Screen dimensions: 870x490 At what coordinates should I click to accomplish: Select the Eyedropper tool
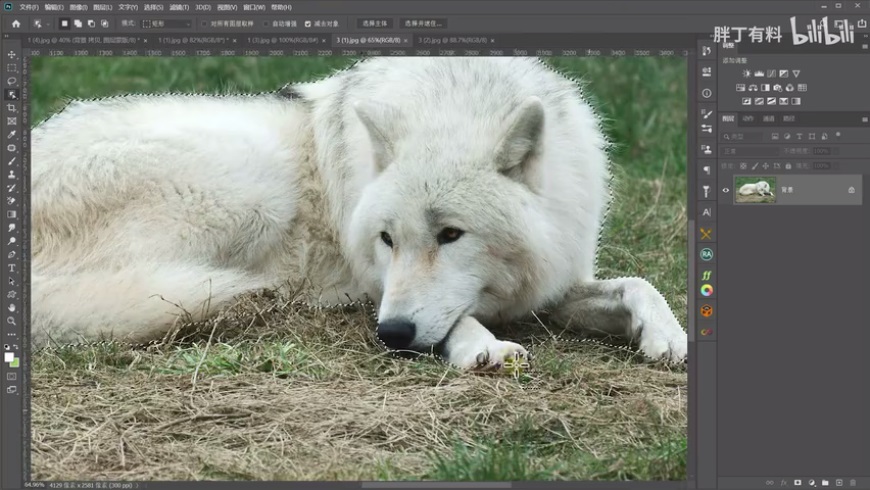pyautogui.click(x=12, y=134)
